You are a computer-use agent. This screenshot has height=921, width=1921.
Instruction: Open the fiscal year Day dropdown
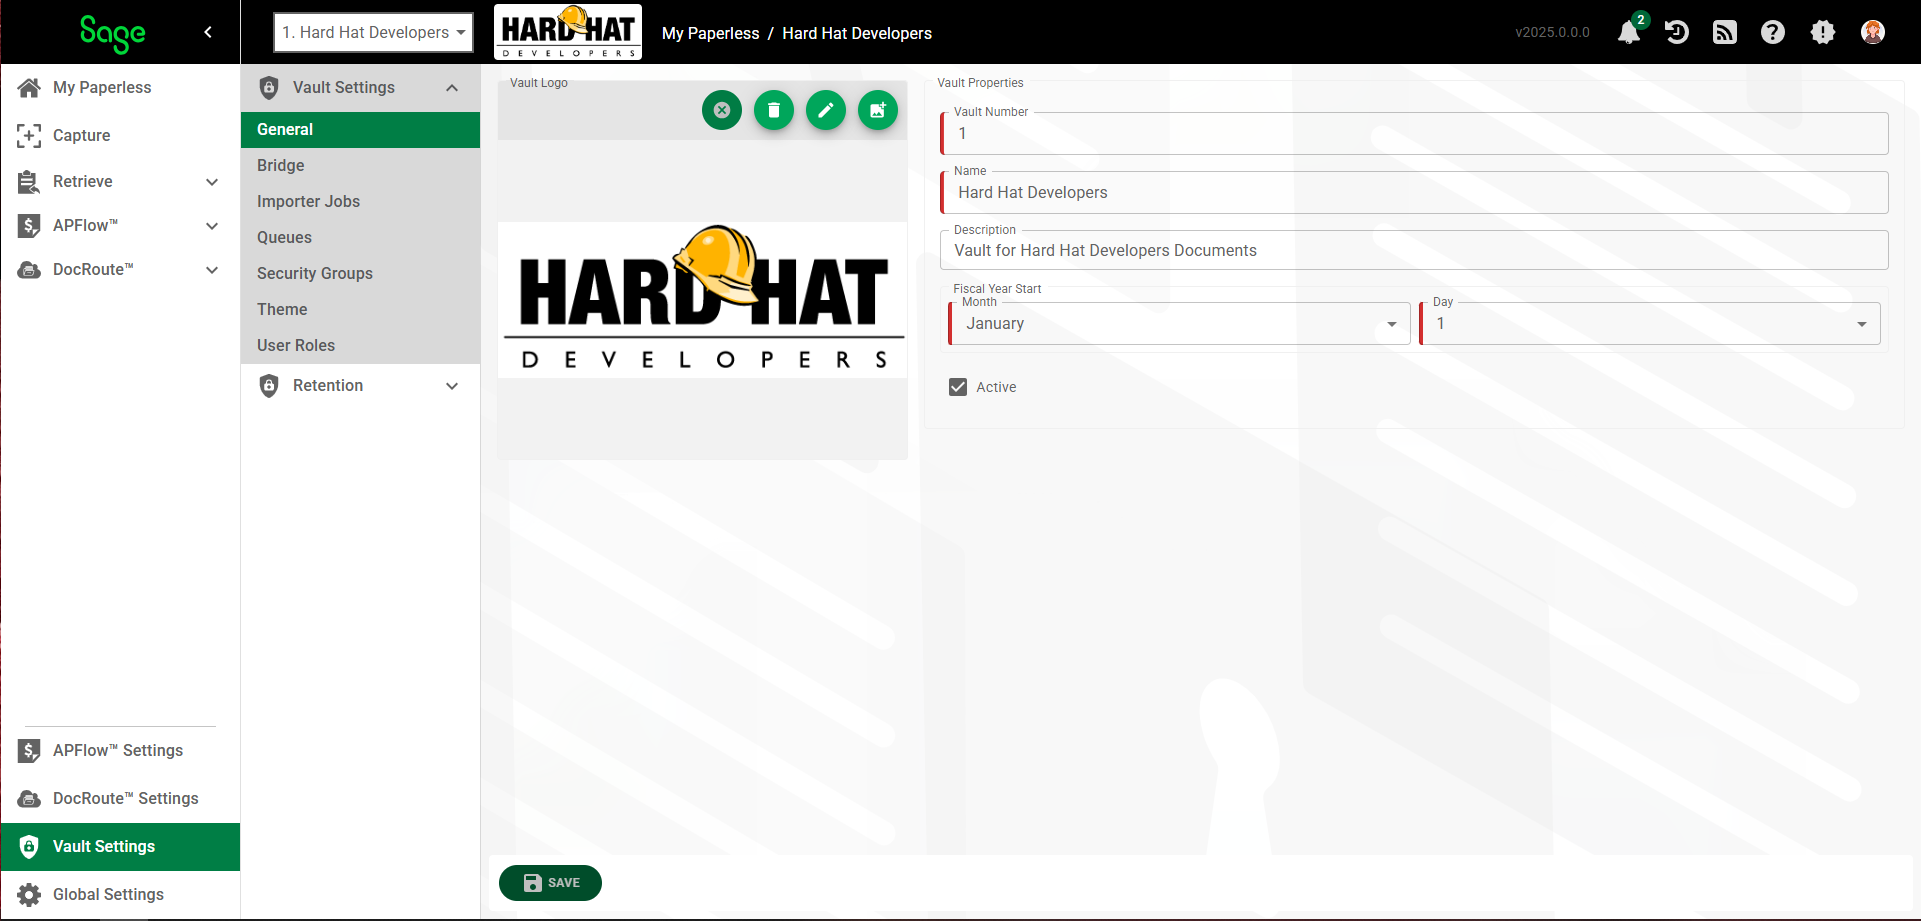coord(1651,324)
